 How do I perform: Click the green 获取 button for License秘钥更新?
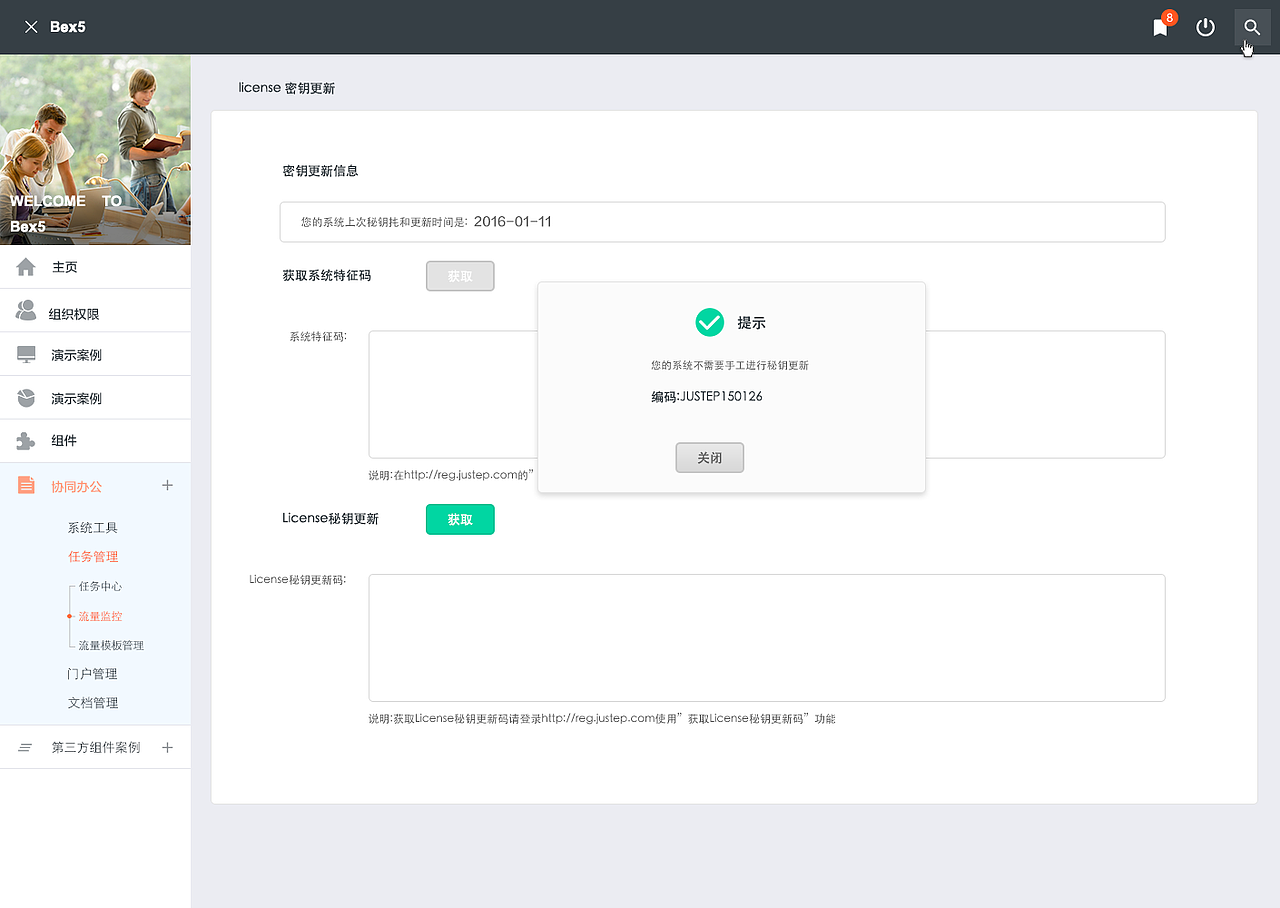tap(460, 520)
